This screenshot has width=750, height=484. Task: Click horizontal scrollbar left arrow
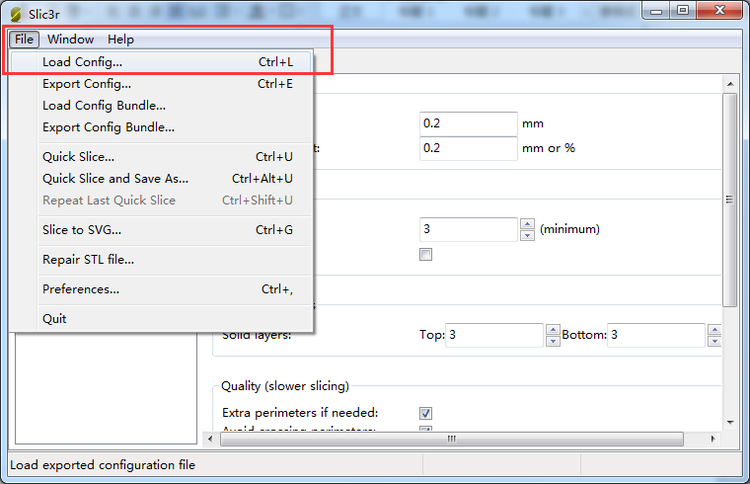[210, 439]
